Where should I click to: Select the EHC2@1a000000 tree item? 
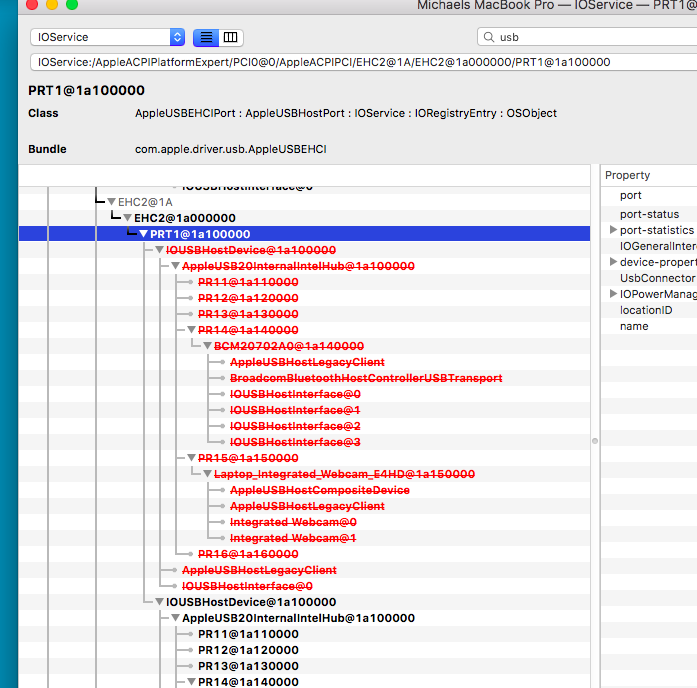(185, 218)
